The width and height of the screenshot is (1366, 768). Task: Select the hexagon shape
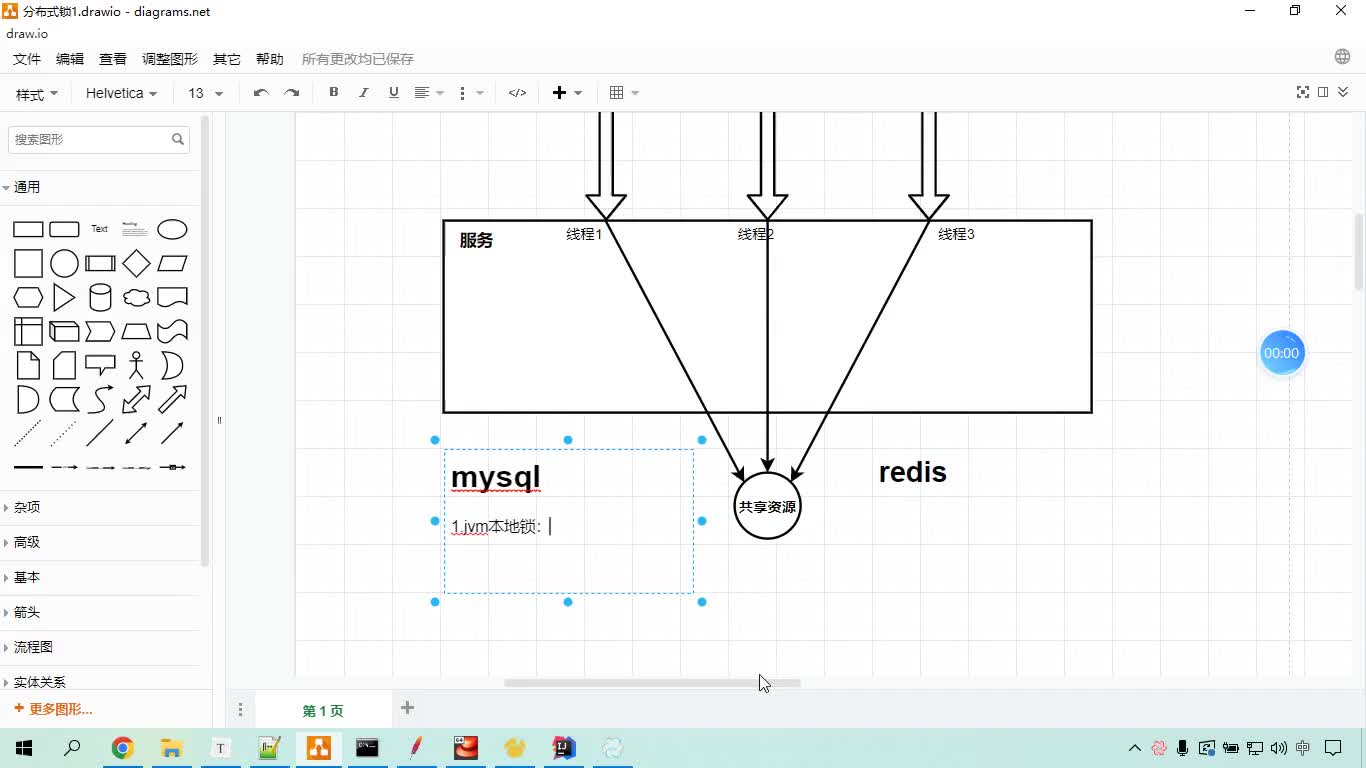28,297
